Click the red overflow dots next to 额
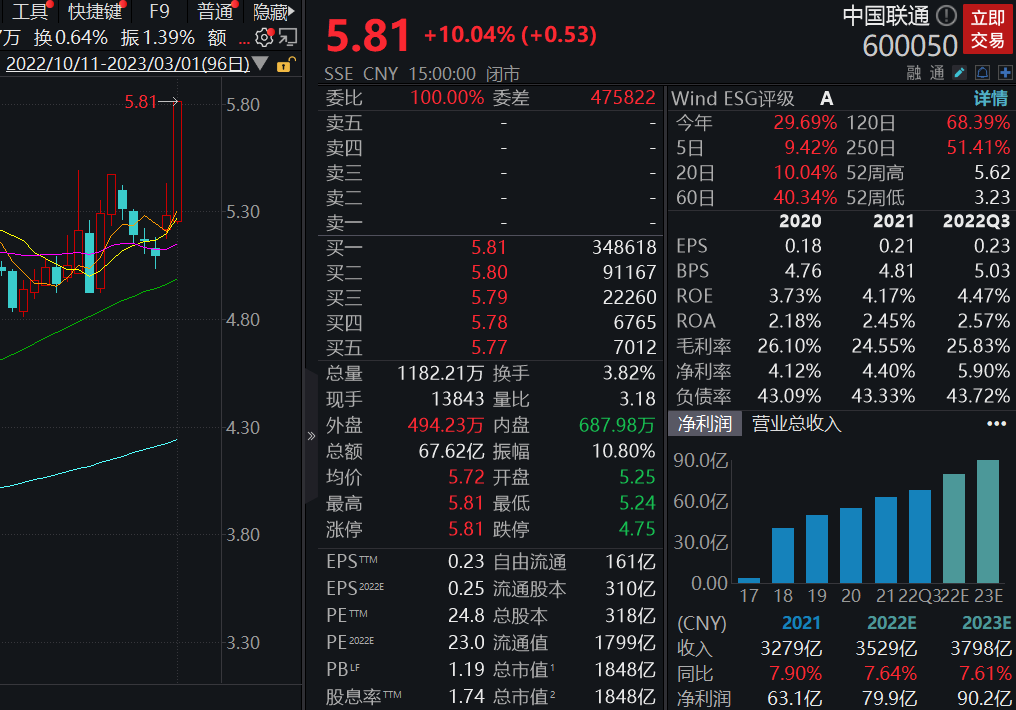The height and width of the screenshot is (710, 1016). point(244,40)
